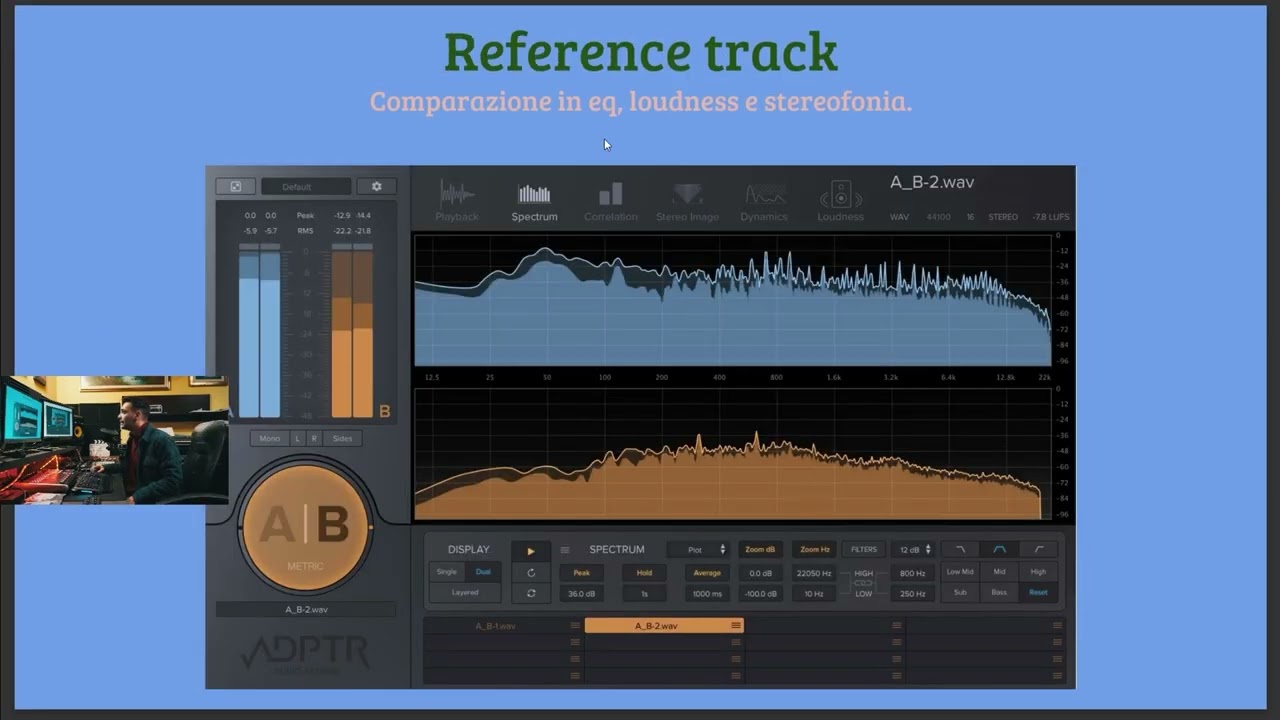Image resolution: width=1280 pixels, height=720 pixels.
Task: Switch to the Correlation meter icon
Action: coord(610,194)
